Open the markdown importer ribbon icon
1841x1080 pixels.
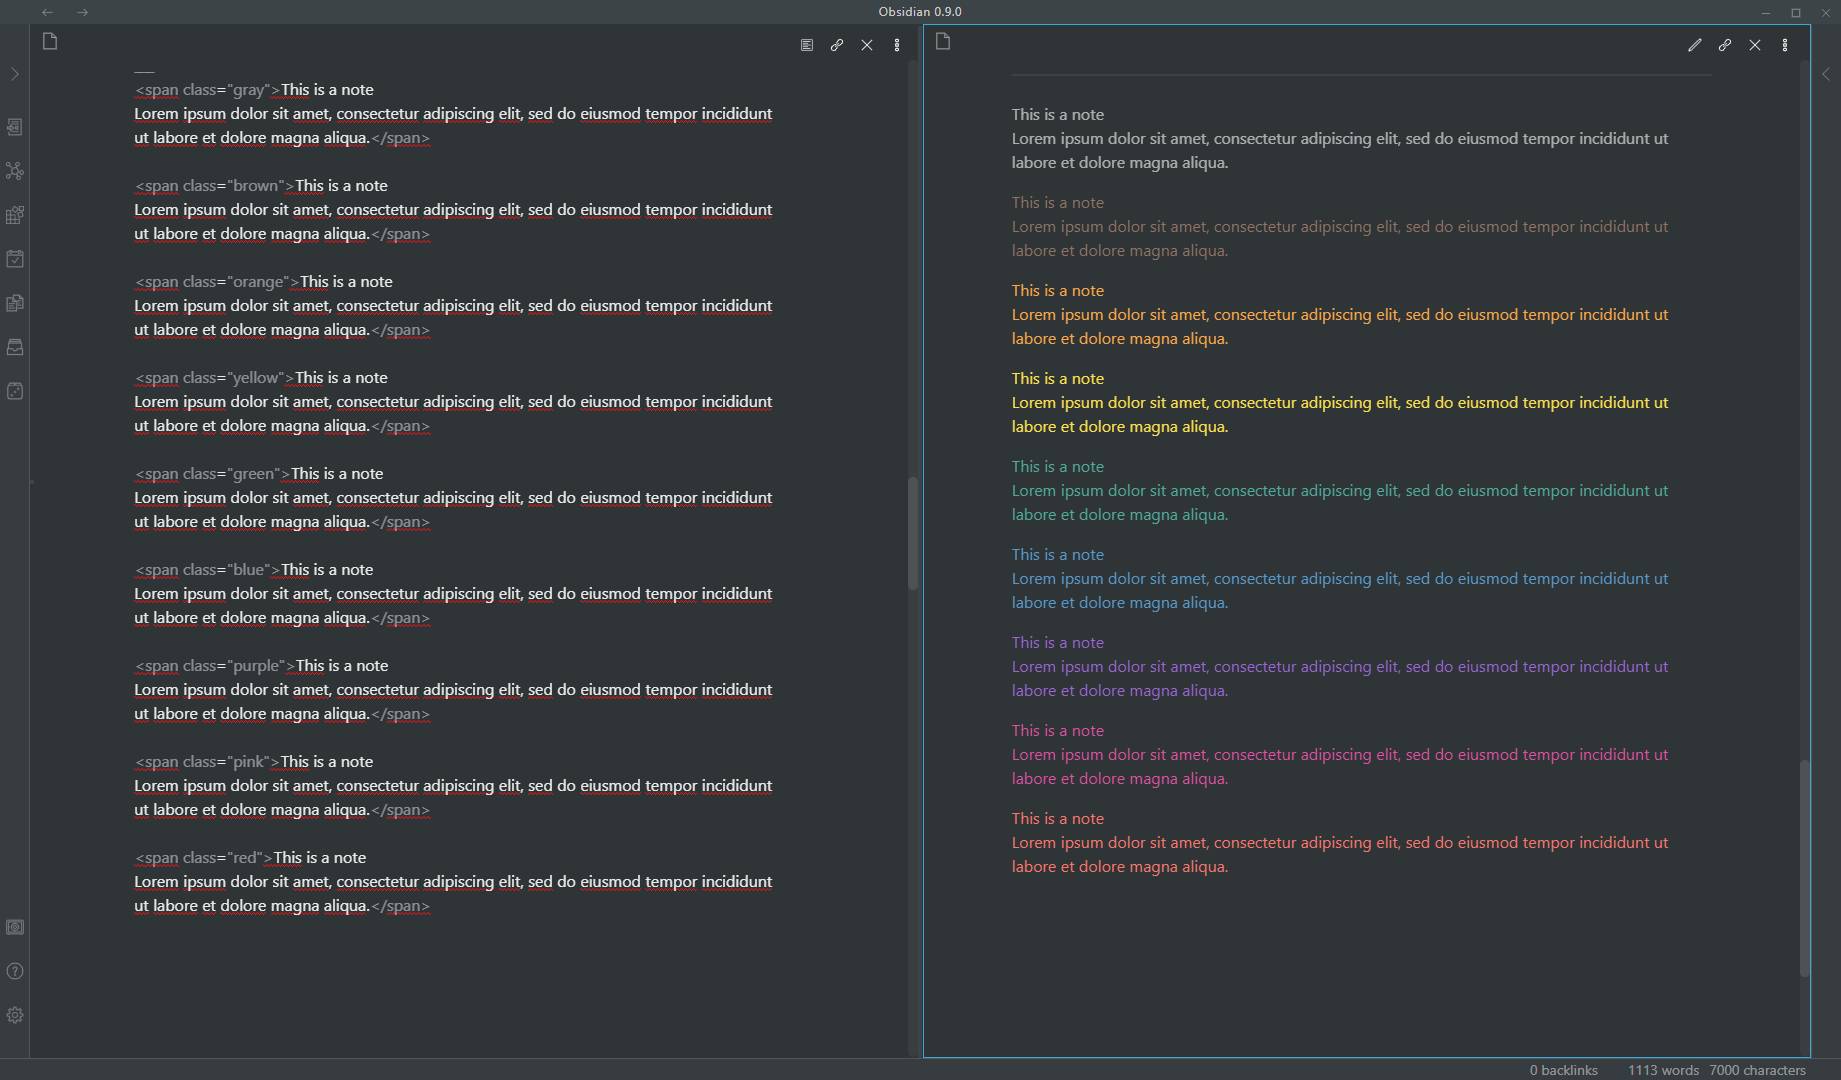click(x=15, y=215)
